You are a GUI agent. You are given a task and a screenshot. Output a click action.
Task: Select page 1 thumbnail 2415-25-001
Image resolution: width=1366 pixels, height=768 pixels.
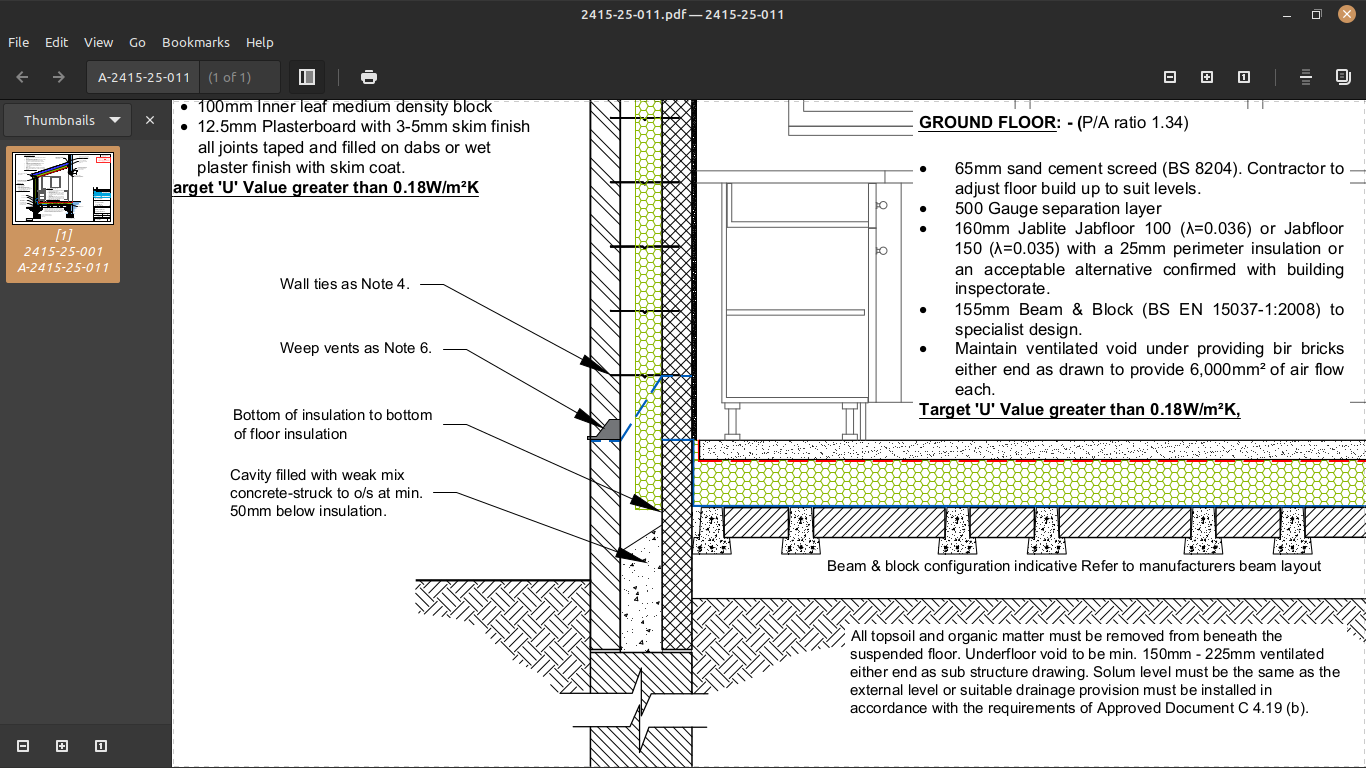click(63, 214)
